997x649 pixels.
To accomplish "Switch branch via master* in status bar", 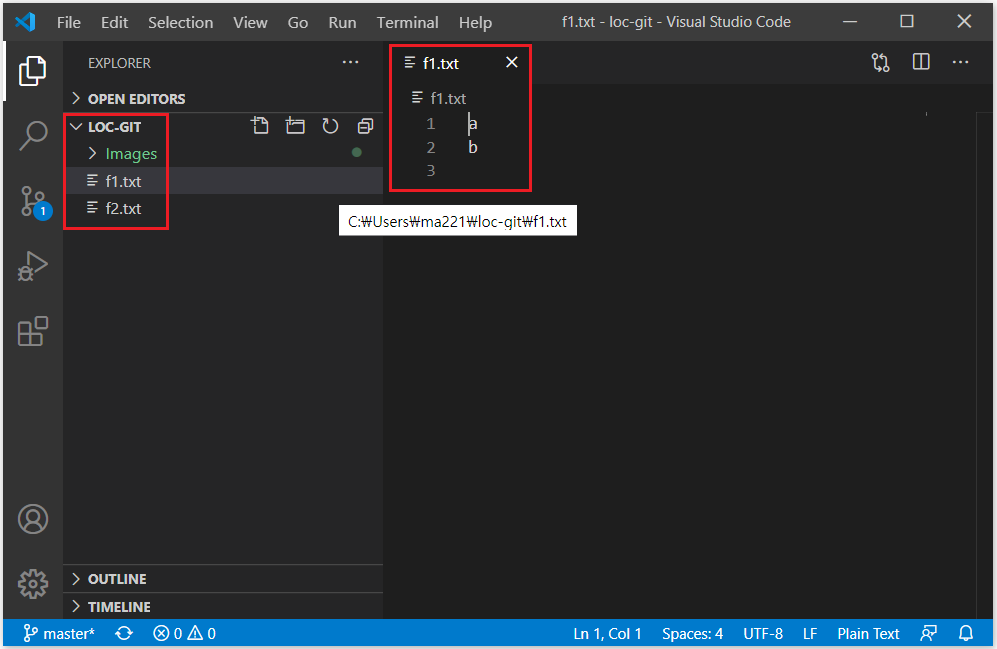I will coord(58,633).
